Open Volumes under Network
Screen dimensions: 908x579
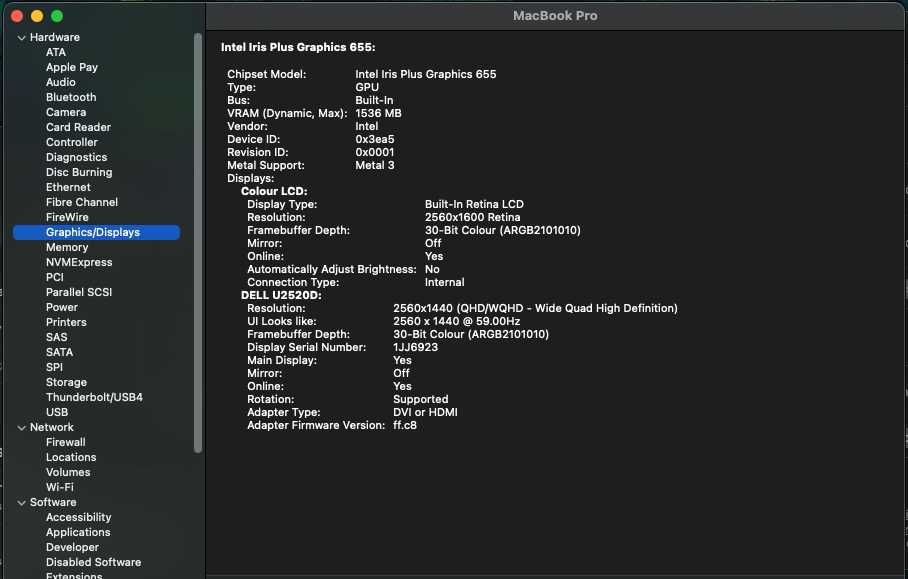(68, 473)
